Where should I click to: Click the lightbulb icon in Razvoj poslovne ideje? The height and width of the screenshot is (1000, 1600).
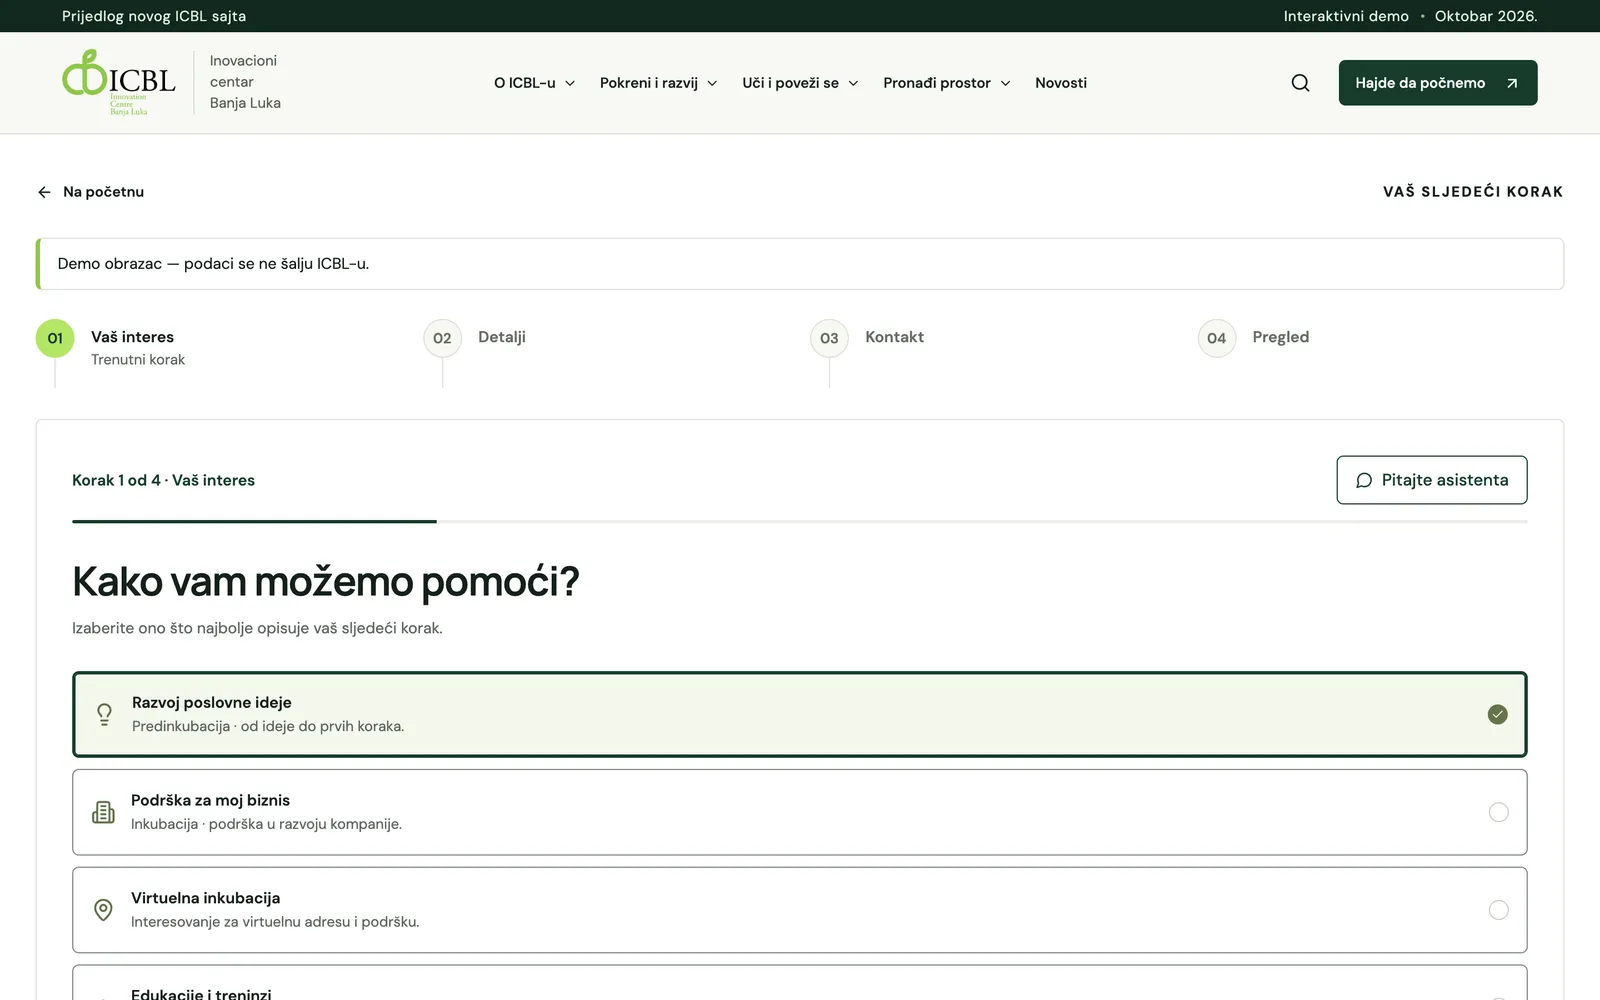[x=104, y=714]
